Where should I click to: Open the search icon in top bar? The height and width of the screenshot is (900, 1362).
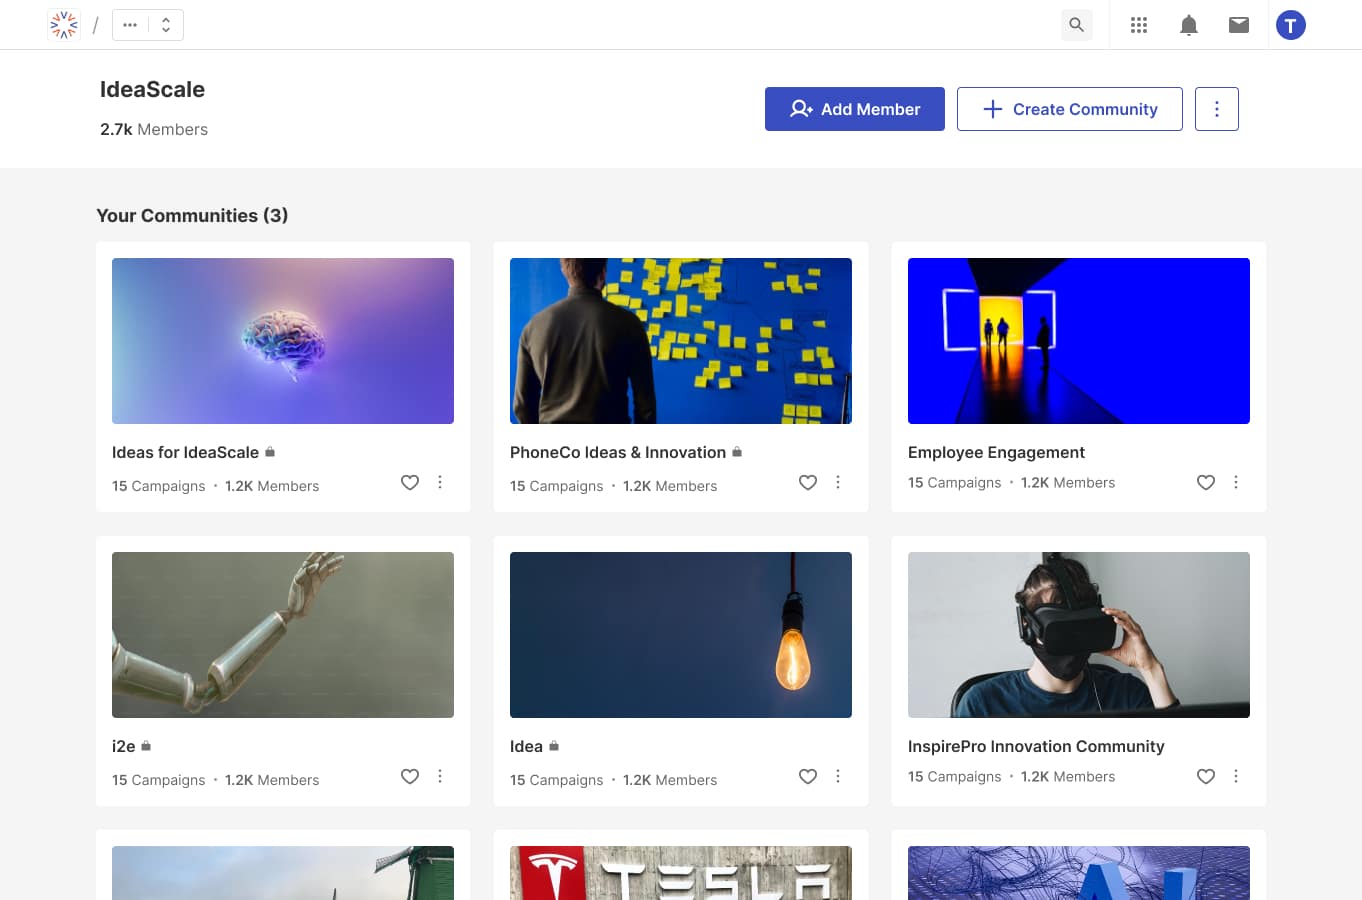click(1077, 25)
